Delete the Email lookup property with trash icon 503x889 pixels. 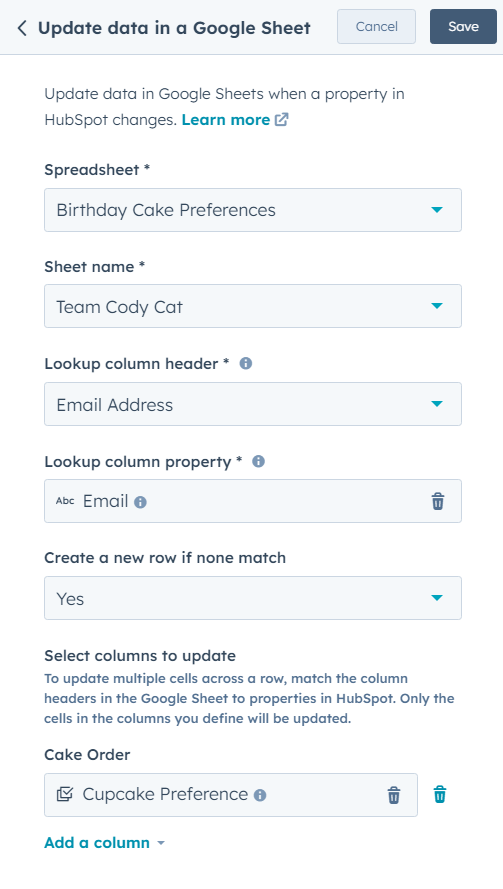[438, 501]
